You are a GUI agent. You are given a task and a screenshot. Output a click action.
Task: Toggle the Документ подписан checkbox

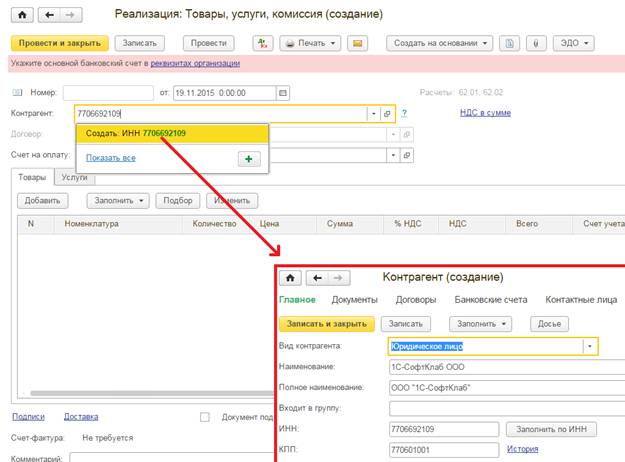[x=204, y=417]
